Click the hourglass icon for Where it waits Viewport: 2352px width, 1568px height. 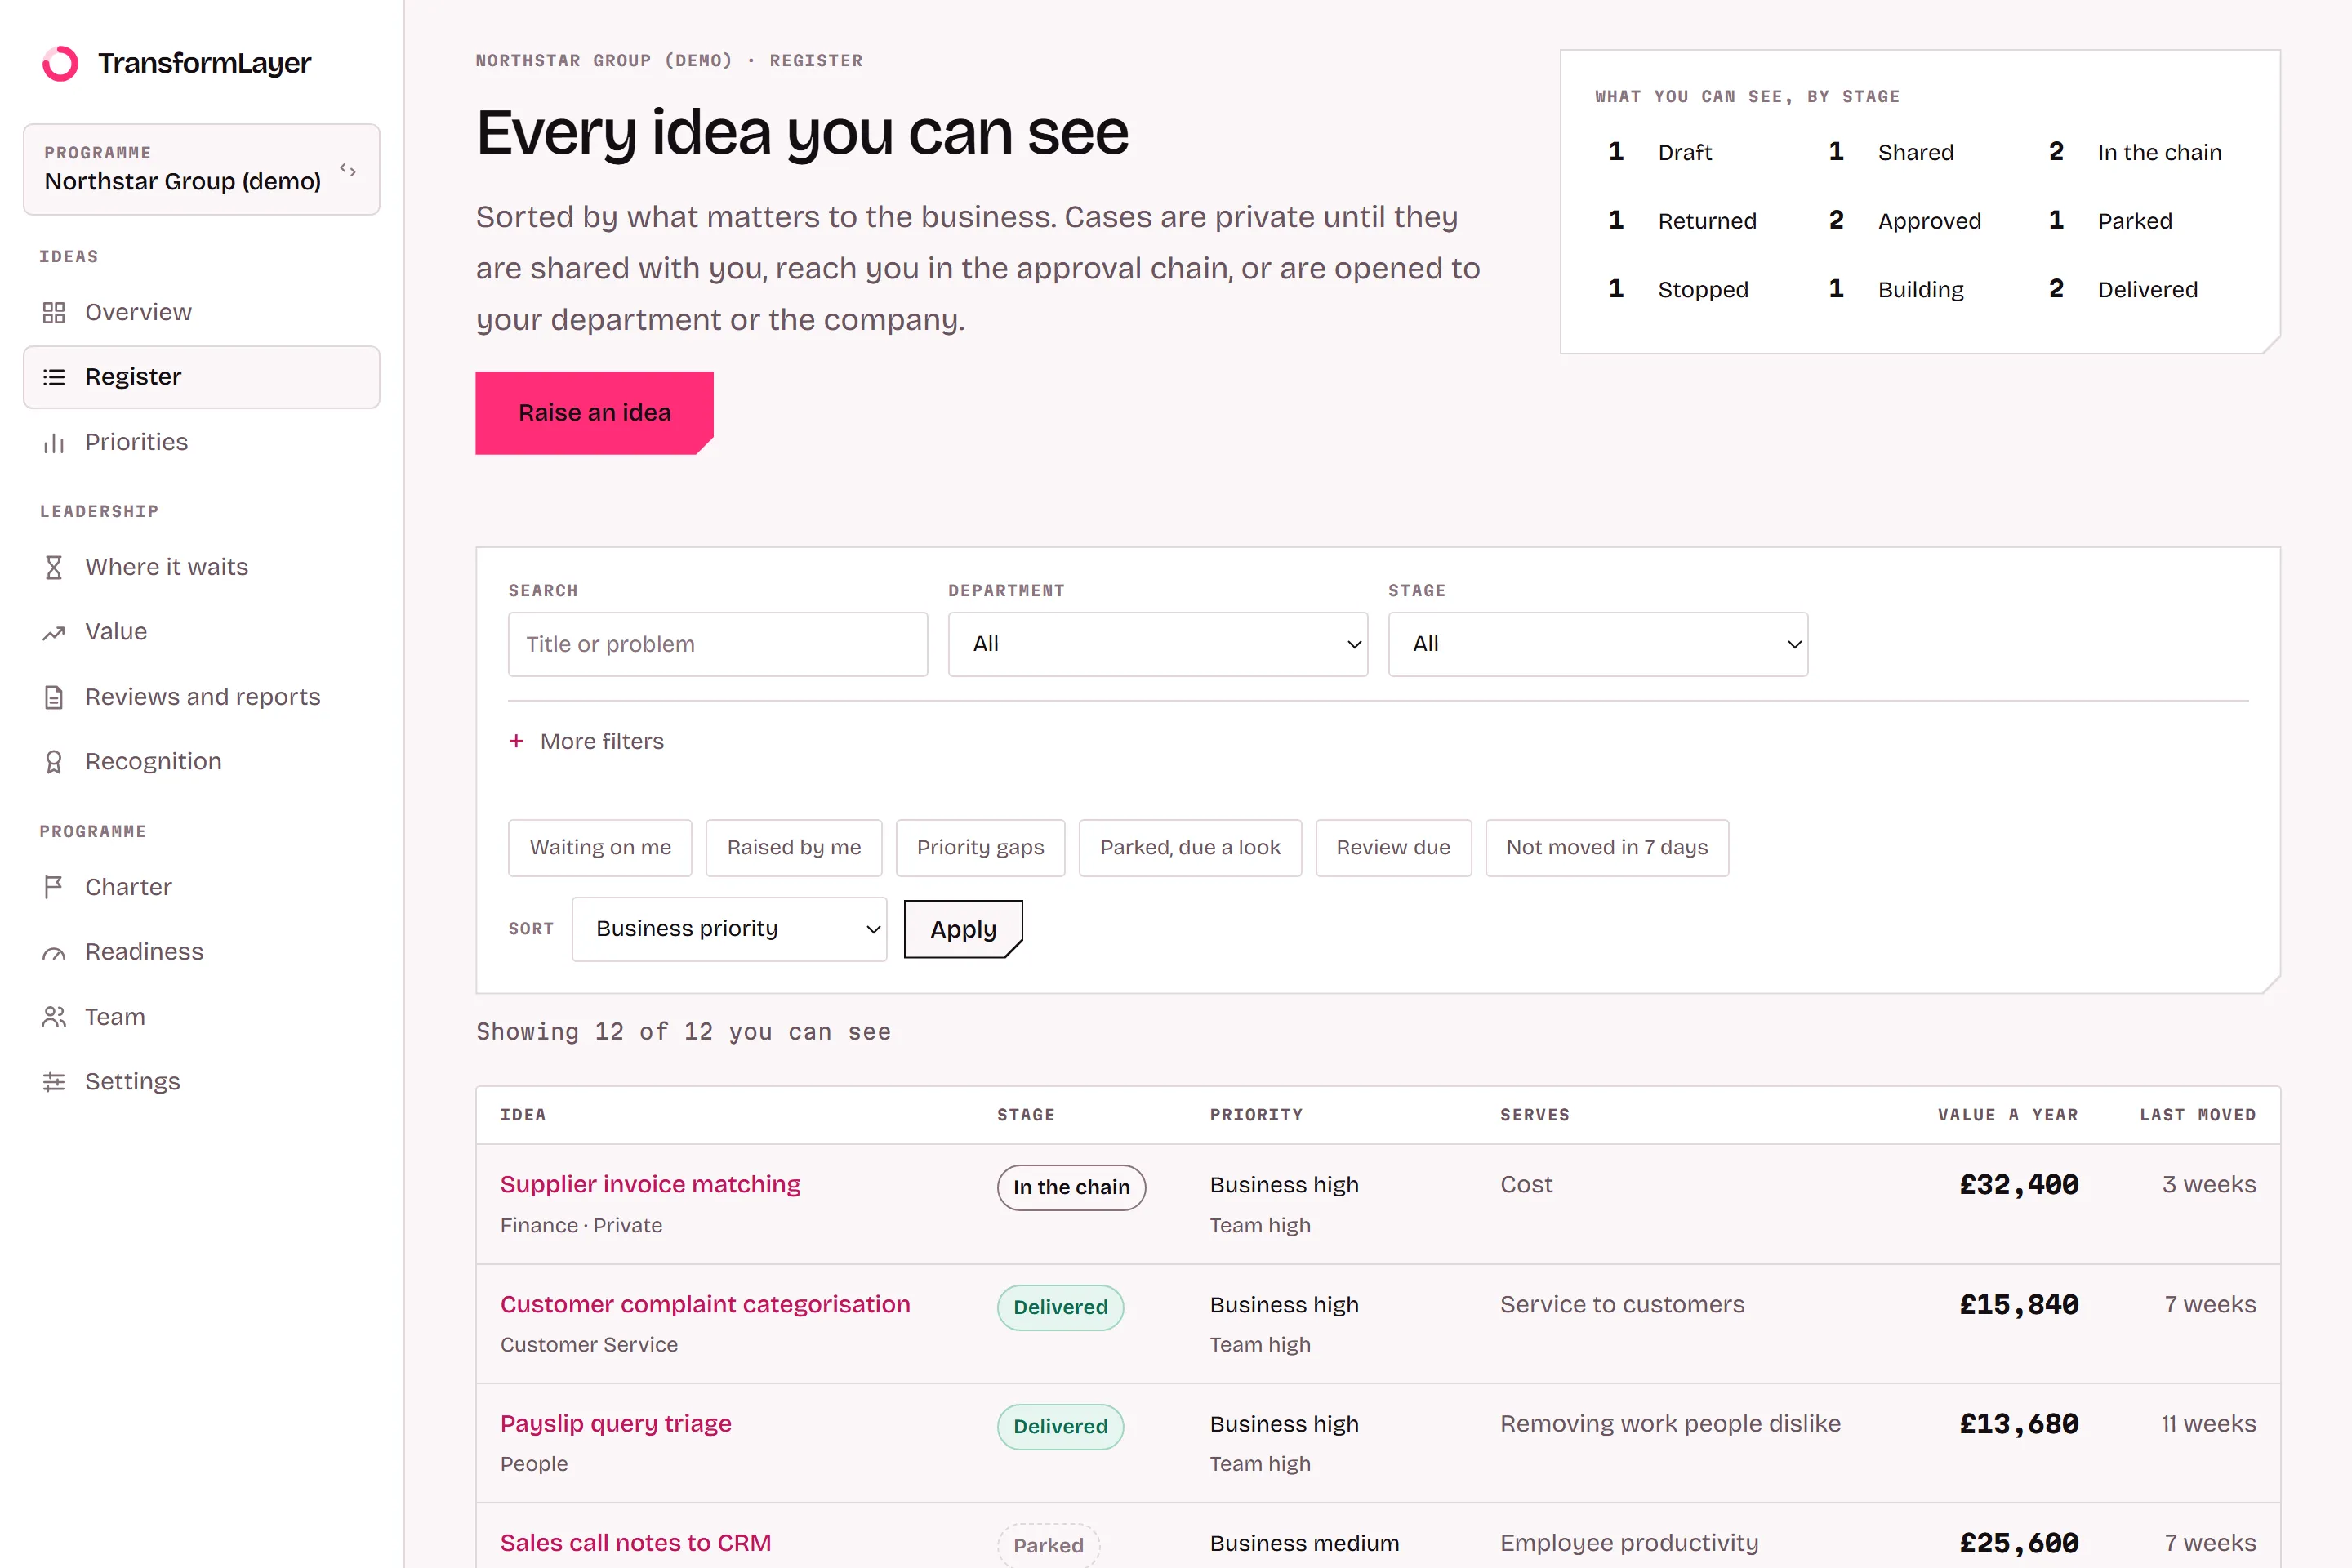pos(54,567)
